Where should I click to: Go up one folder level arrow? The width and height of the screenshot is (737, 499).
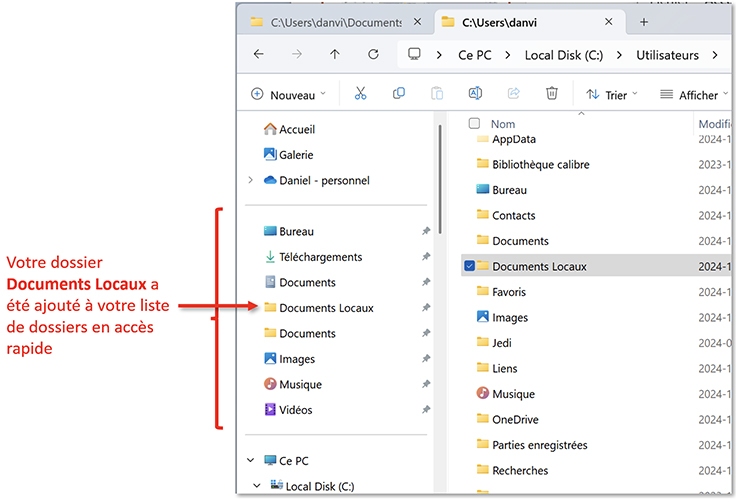point(335,55)
